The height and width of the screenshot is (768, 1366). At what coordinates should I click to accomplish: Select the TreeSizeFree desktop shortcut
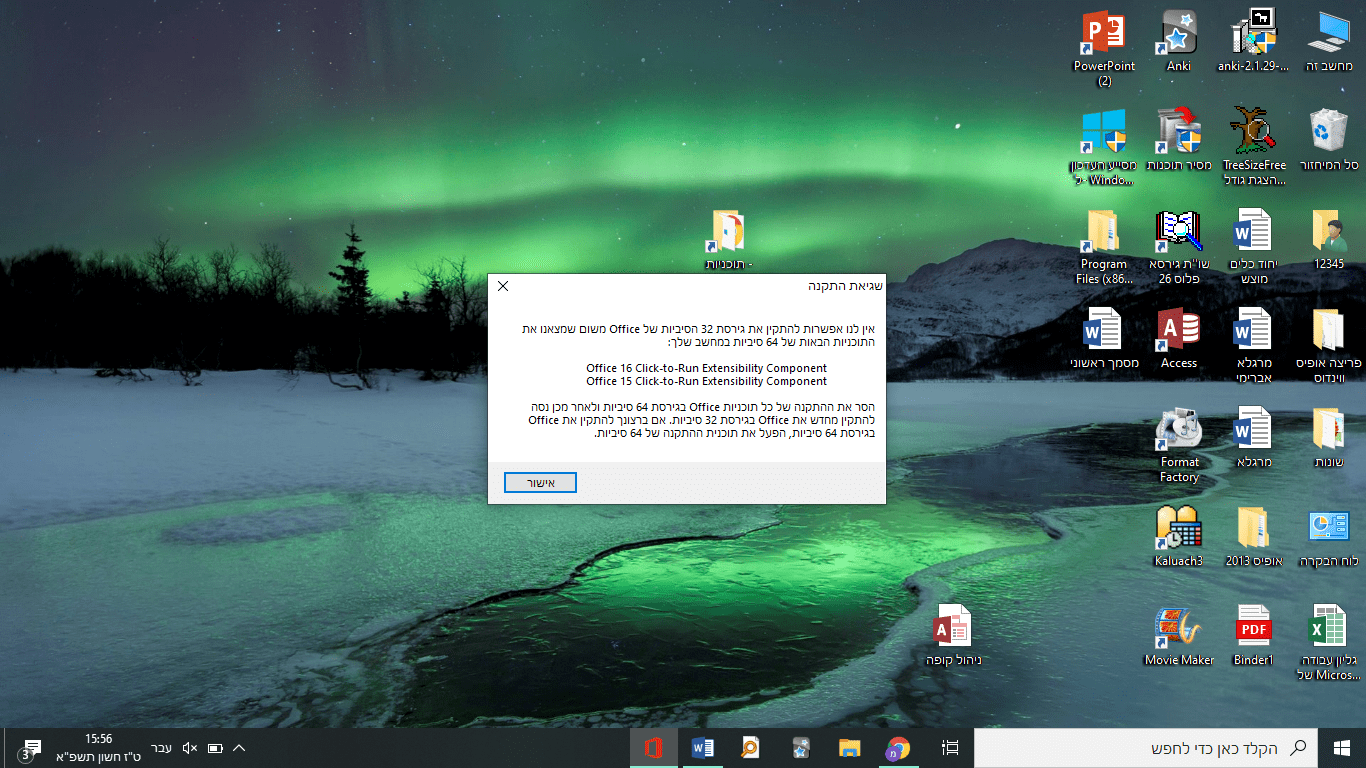click(1253, 148)
